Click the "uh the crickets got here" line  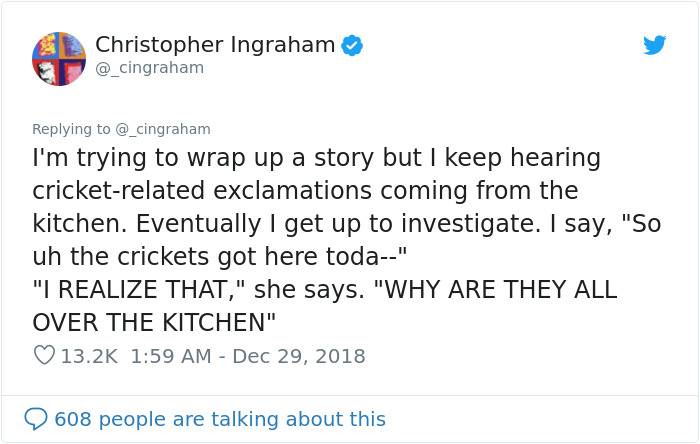(x=220, y=256)
